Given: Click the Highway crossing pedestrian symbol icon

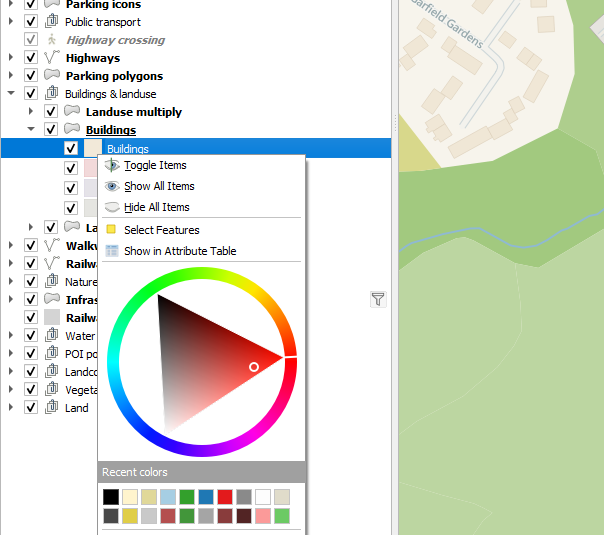Looking at the screenshot, I should [52, 40].
